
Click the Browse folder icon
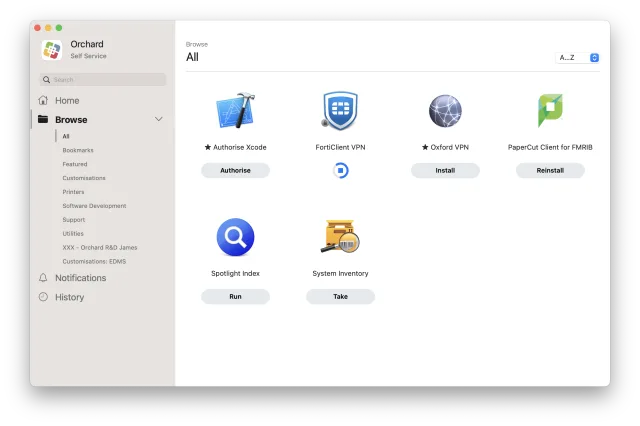(x=43, y=119)
